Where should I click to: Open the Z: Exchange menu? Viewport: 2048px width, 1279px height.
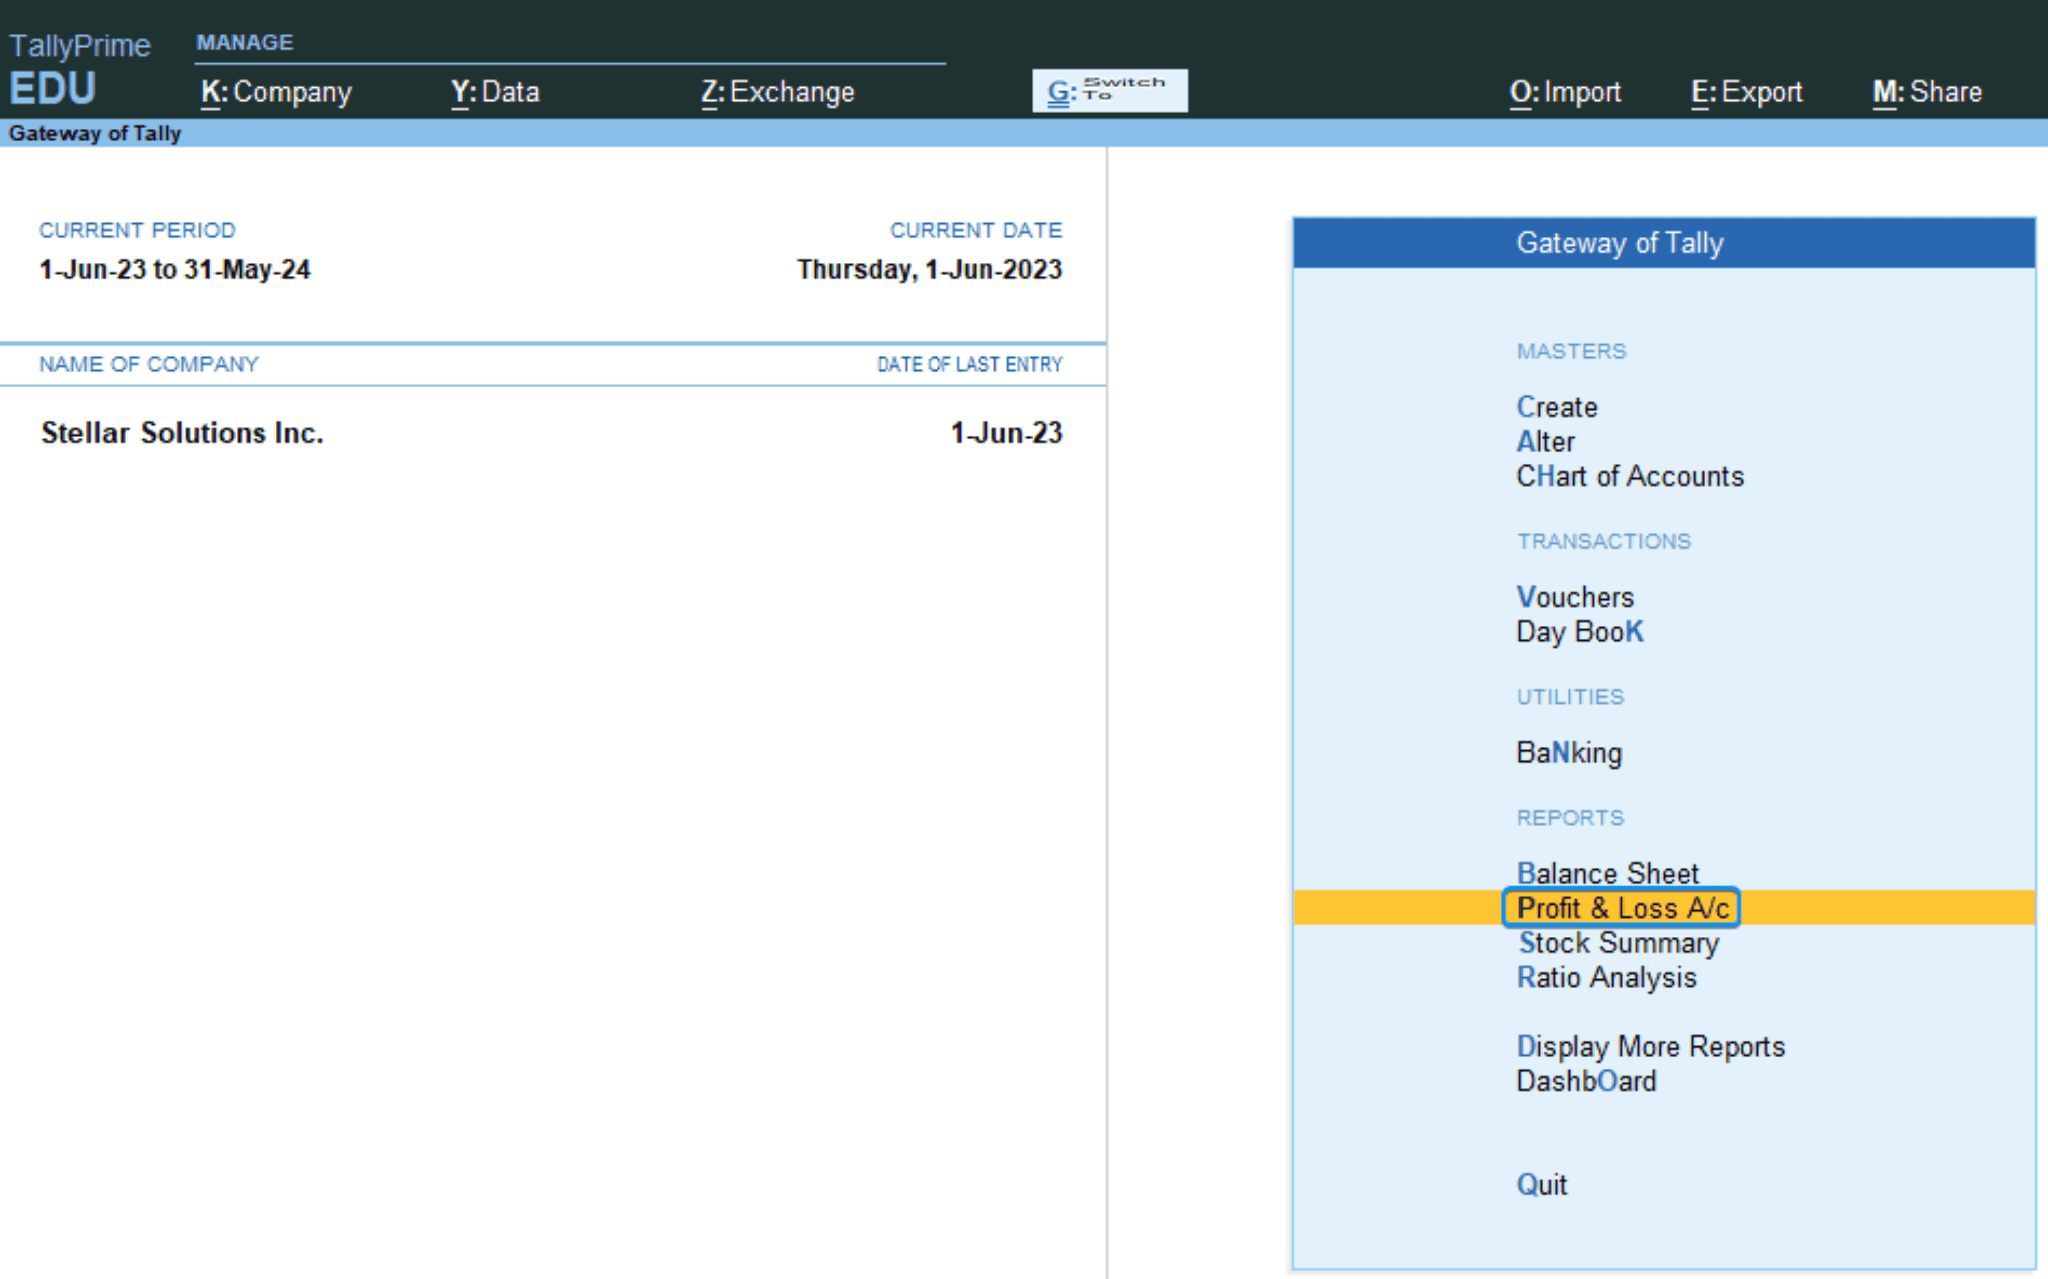(x=778, y=92)
